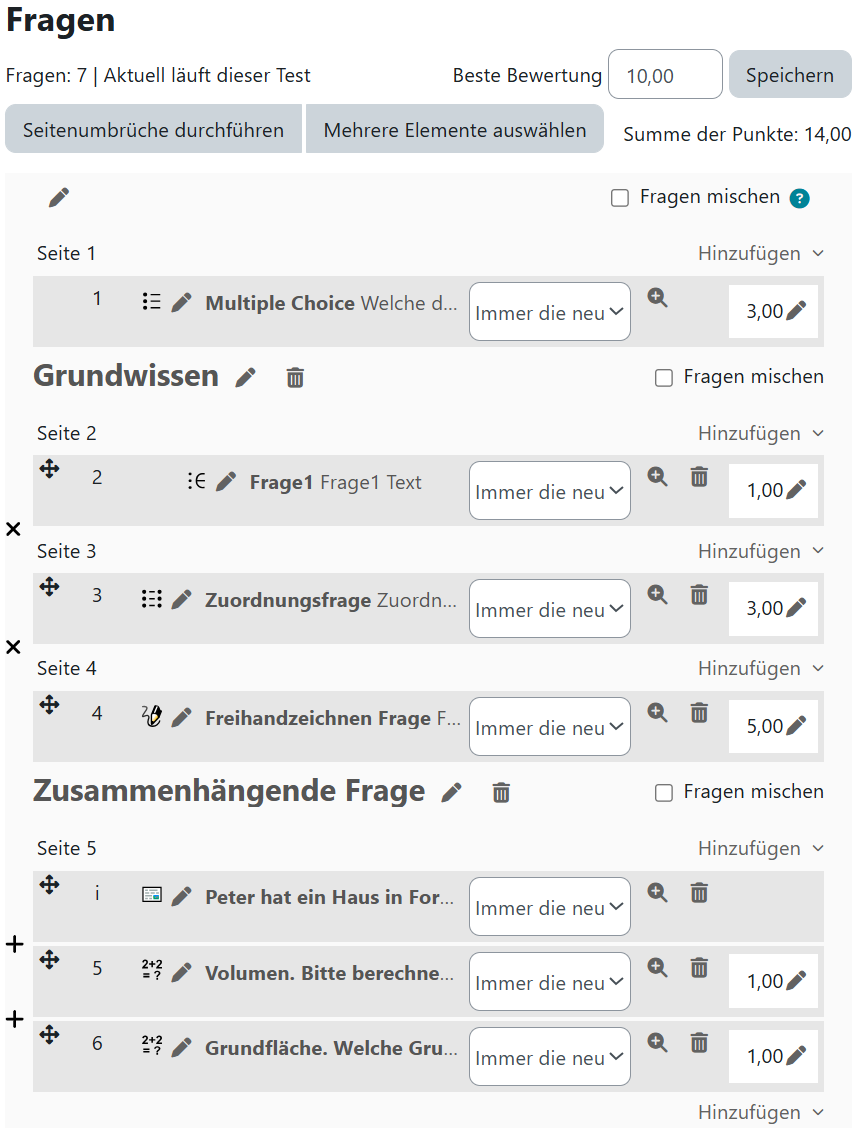Remove page break after Frage1
Image resolution: width=856 pixels, height=1130 pixels.
[x=13, y=529]
